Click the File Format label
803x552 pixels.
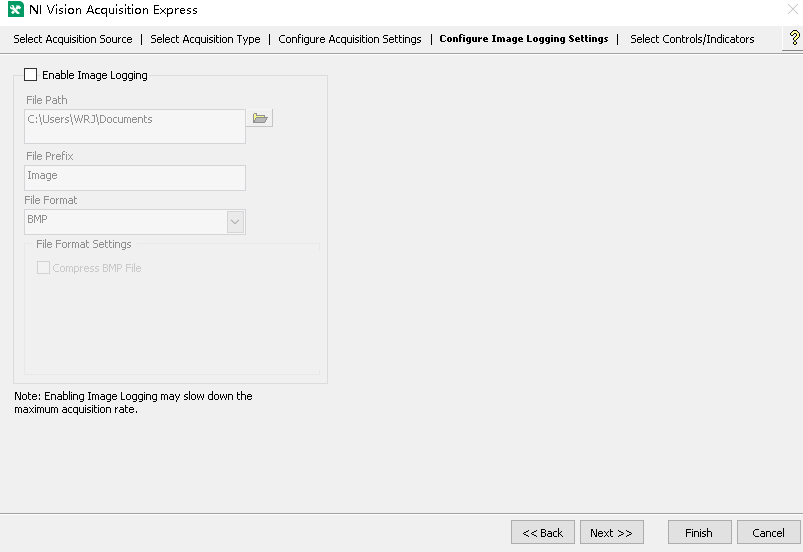(x=51, y=200)
